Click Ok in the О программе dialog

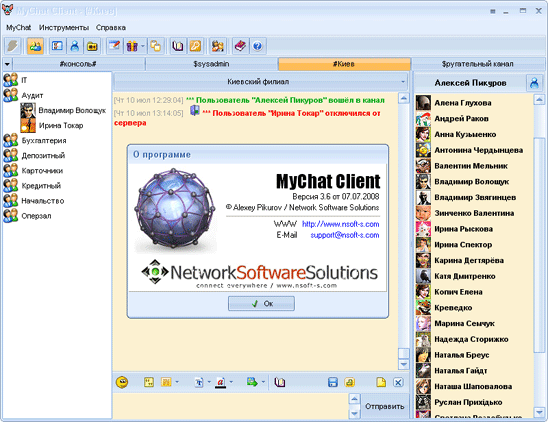pyautogui.click(x=261, y=303)
